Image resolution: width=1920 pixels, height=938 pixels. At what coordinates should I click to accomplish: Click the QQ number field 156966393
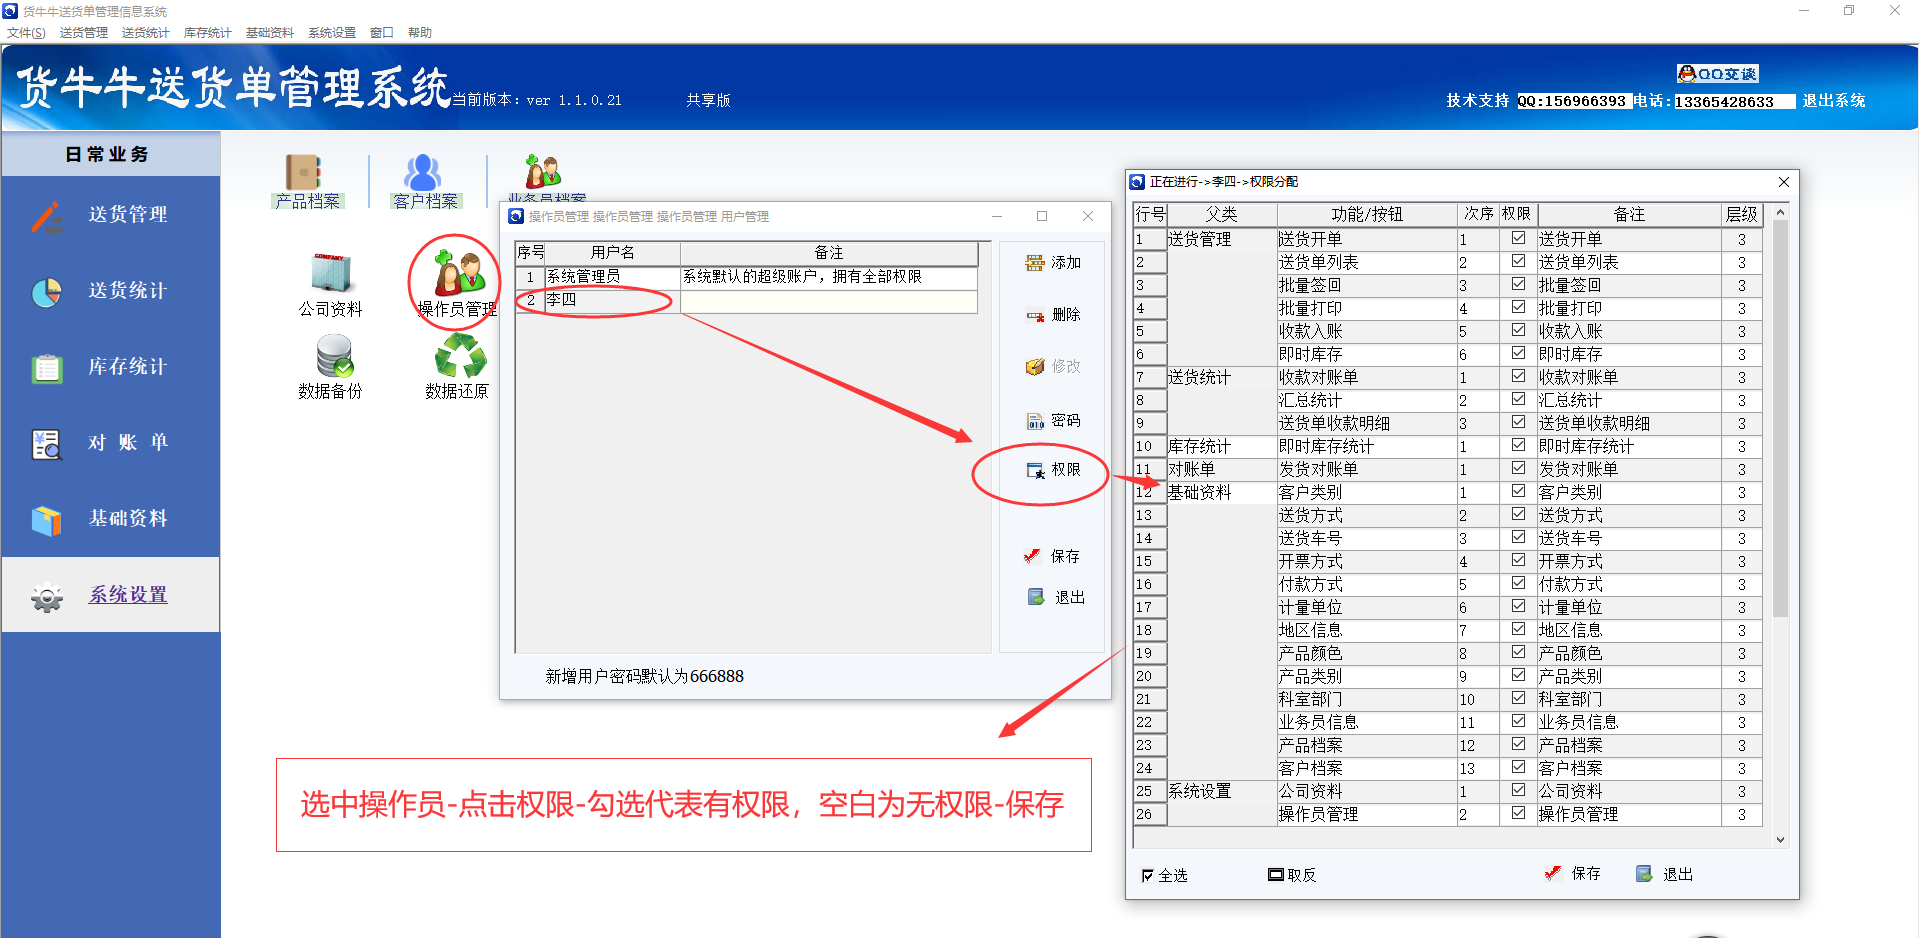[1574, 101]
